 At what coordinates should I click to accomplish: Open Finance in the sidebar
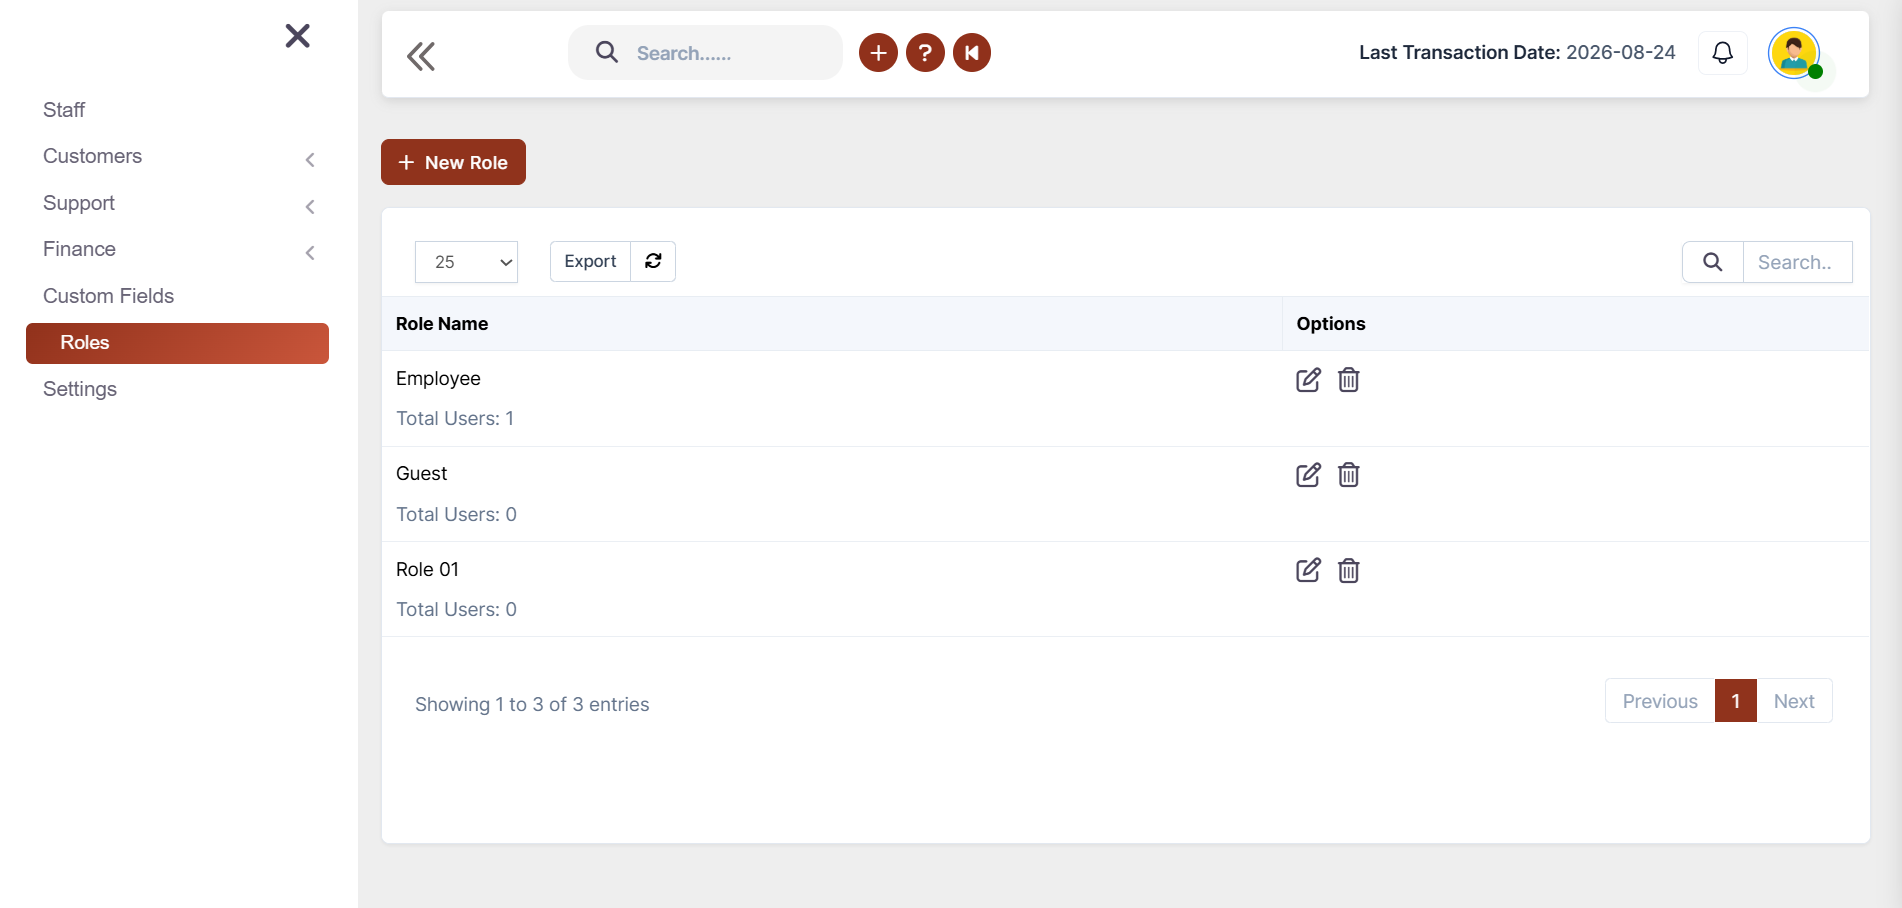point(79,249)
